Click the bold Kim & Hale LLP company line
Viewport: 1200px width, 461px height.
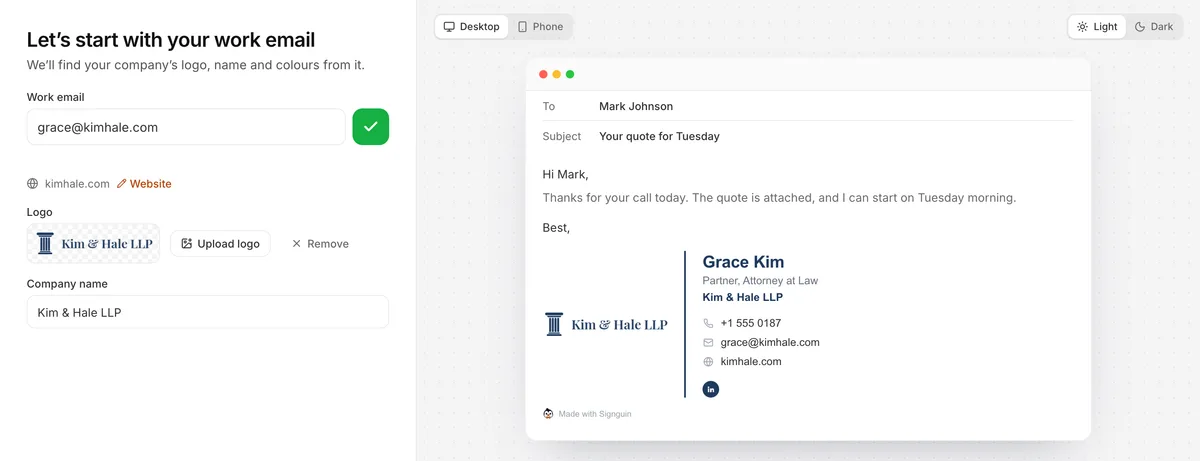(x=743, y=297)
